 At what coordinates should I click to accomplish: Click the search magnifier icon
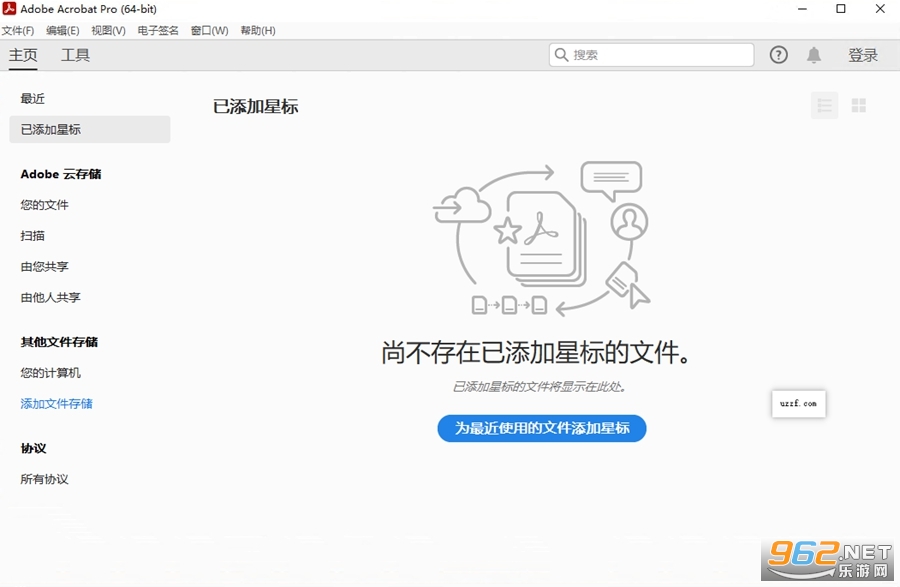[x=561, y=55]
